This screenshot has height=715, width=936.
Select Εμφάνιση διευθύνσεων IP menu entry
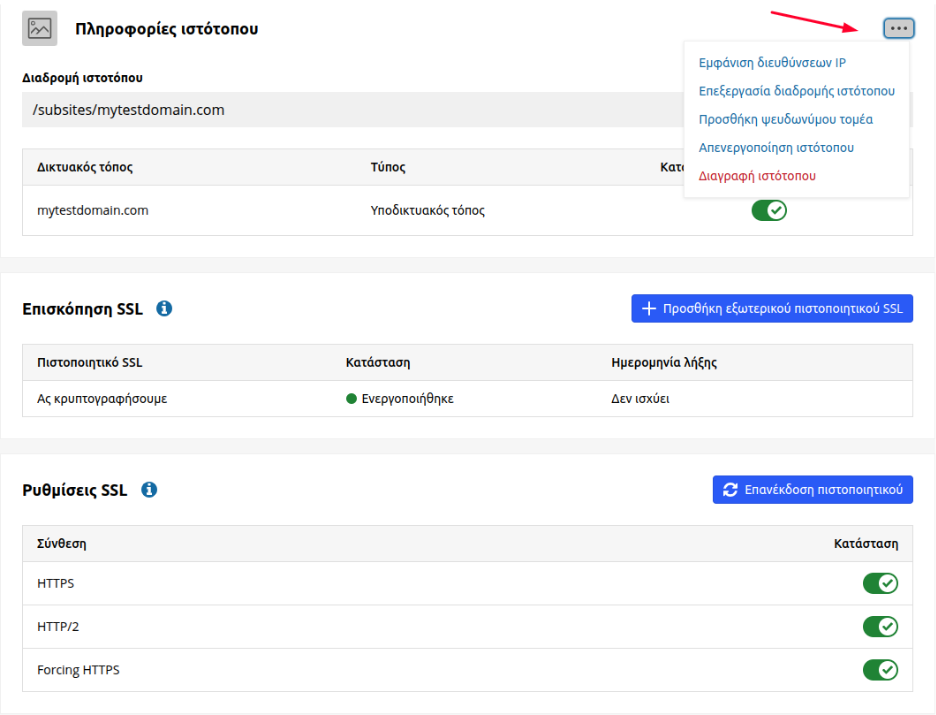[x=772, y=63]
